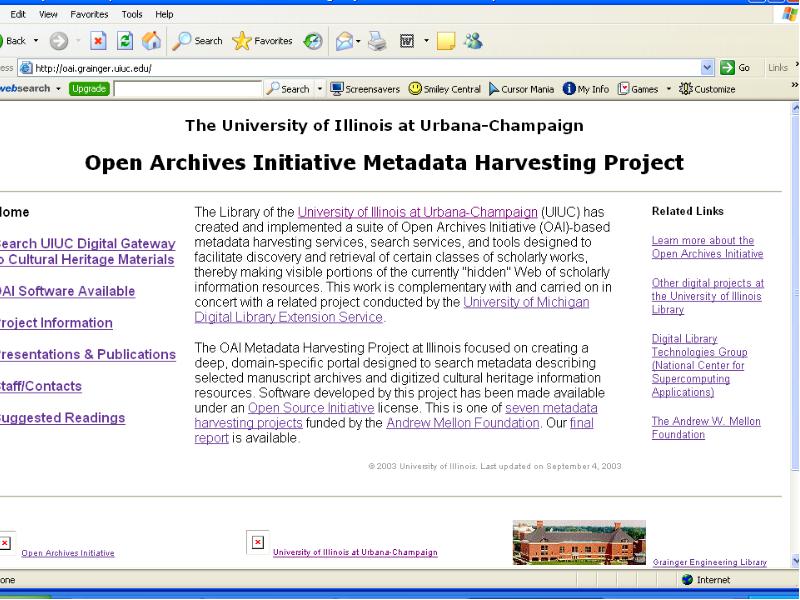Image resolution: width=800 pixels, height=600 pixels.
Task: Open the websearch logo dropdown arrow
Action: click(x=58, y=89)
